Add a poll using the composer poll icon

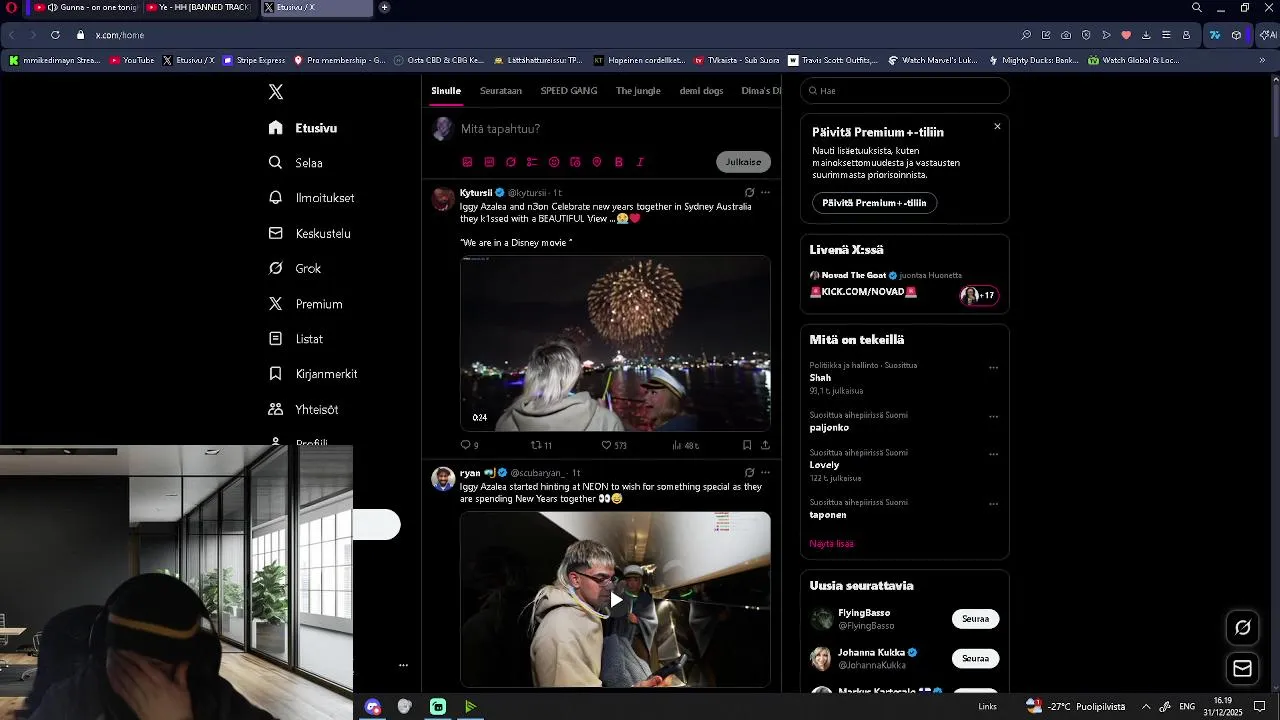[532, 162]
